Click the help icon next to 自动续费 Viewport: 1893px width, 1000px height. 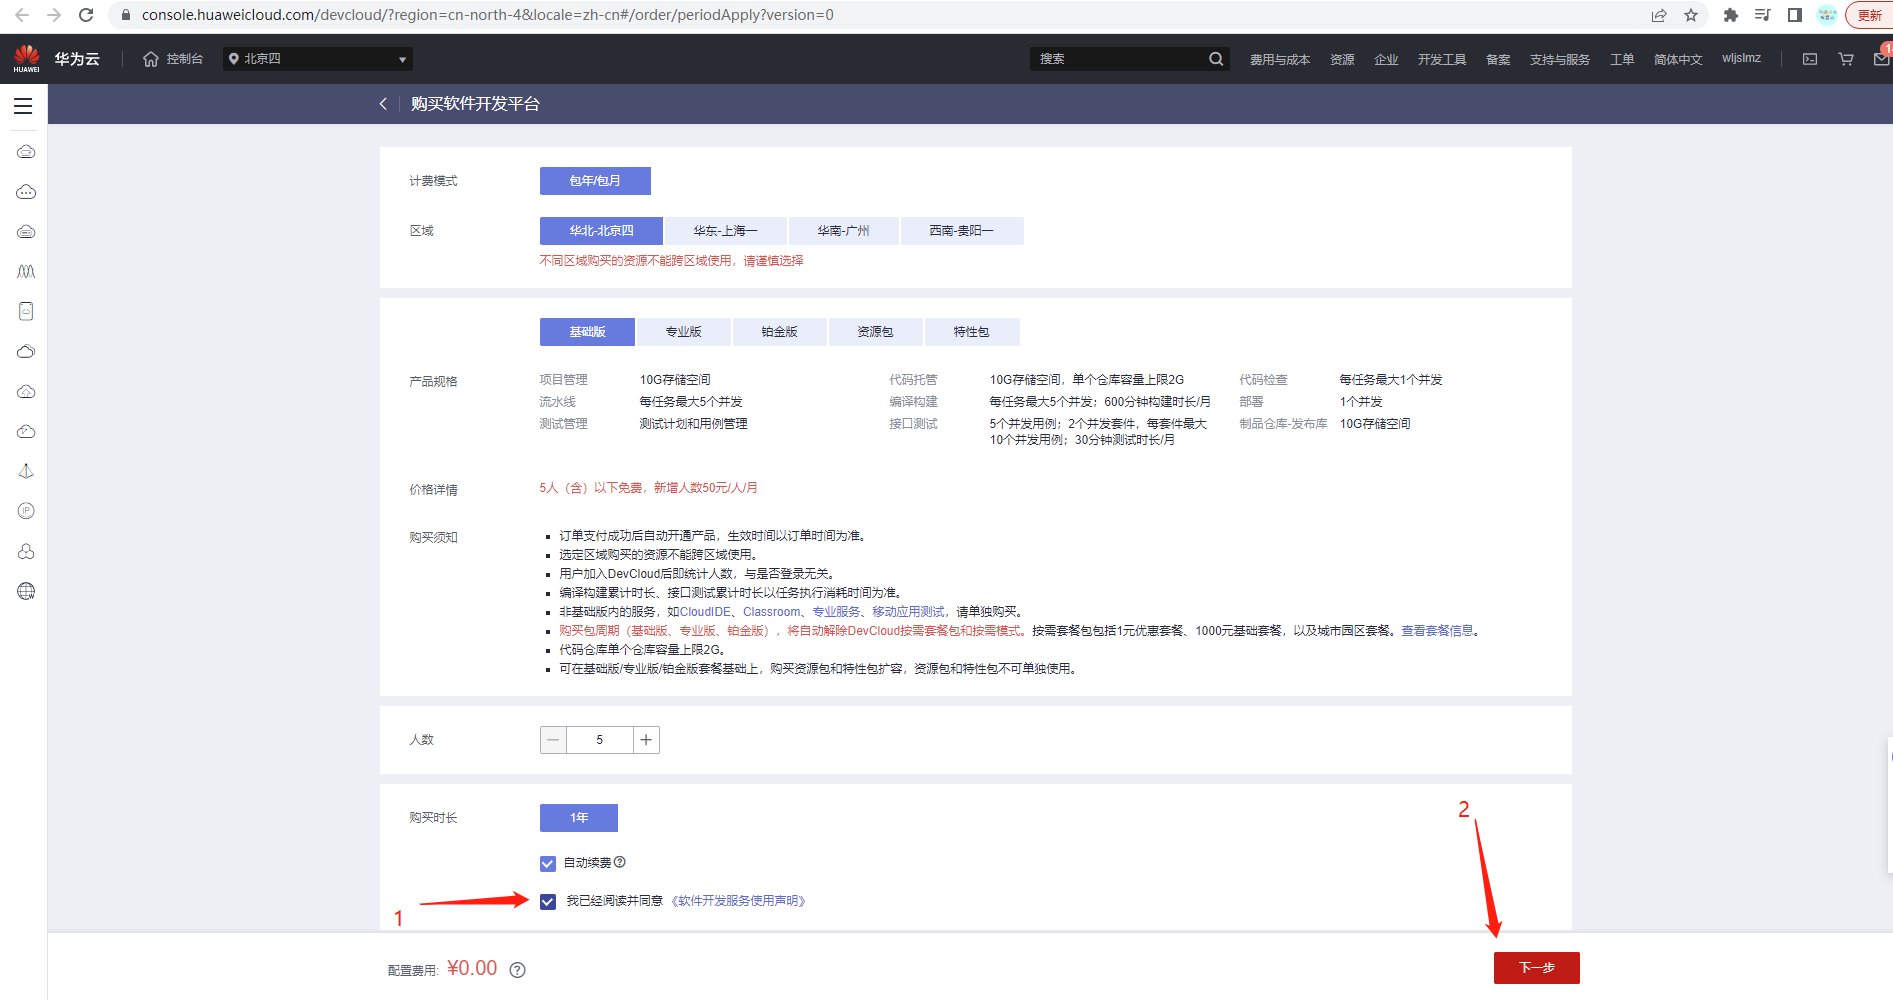coord(620,862)
